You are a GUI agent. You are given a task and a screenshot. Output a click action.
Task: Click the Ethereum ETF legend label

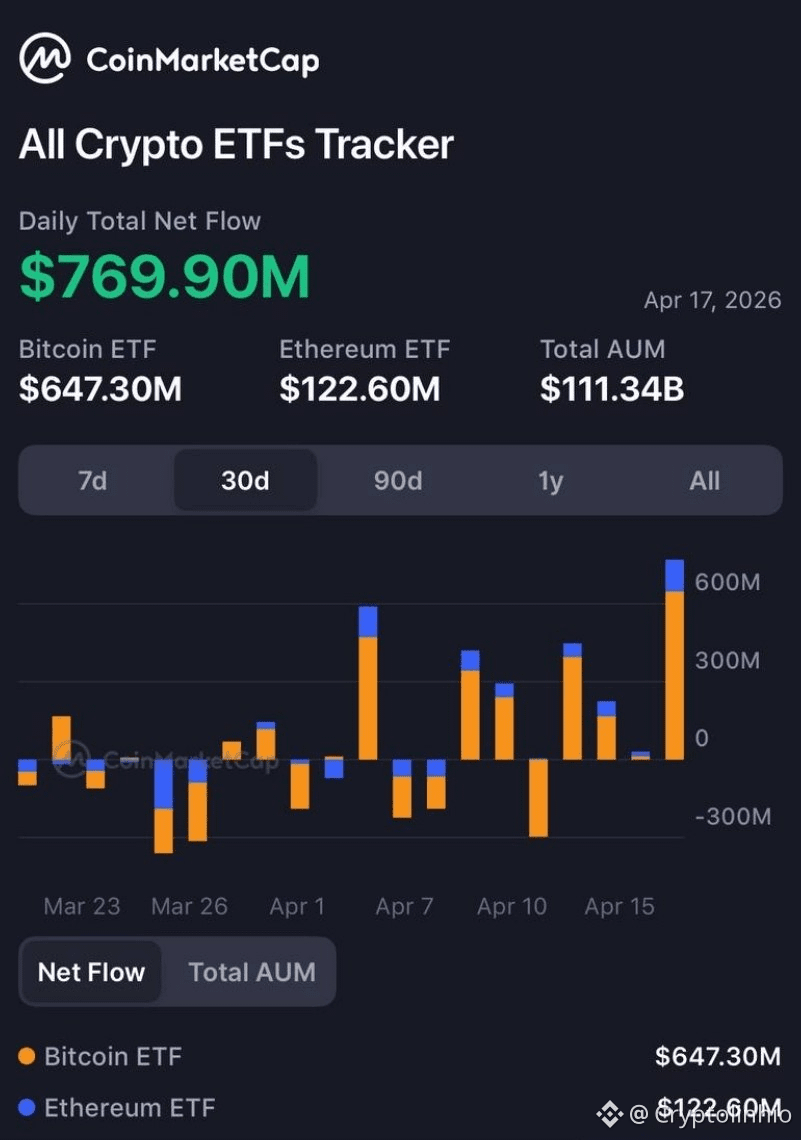pyautogui.click(x=129, y=1107)
